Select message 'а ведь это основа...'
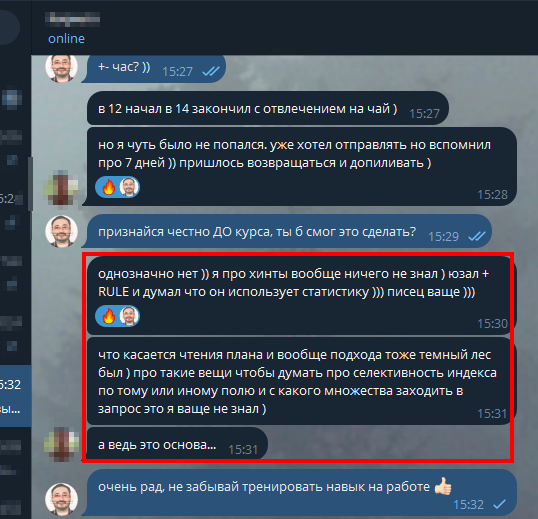Screen dimensions: 538x519 coord(177,444)
